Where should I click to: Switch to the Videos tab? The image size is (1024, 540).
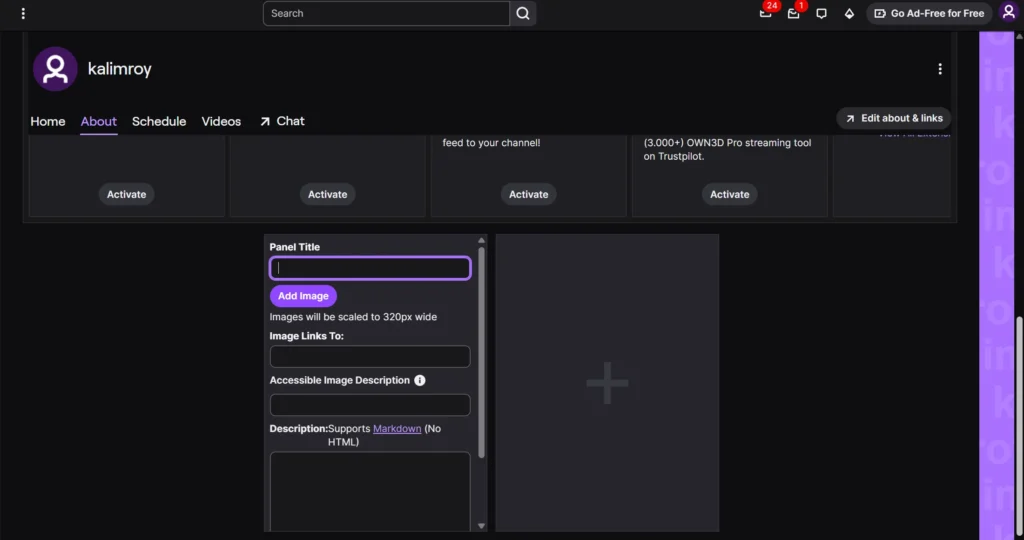click(x=221, y=121)
